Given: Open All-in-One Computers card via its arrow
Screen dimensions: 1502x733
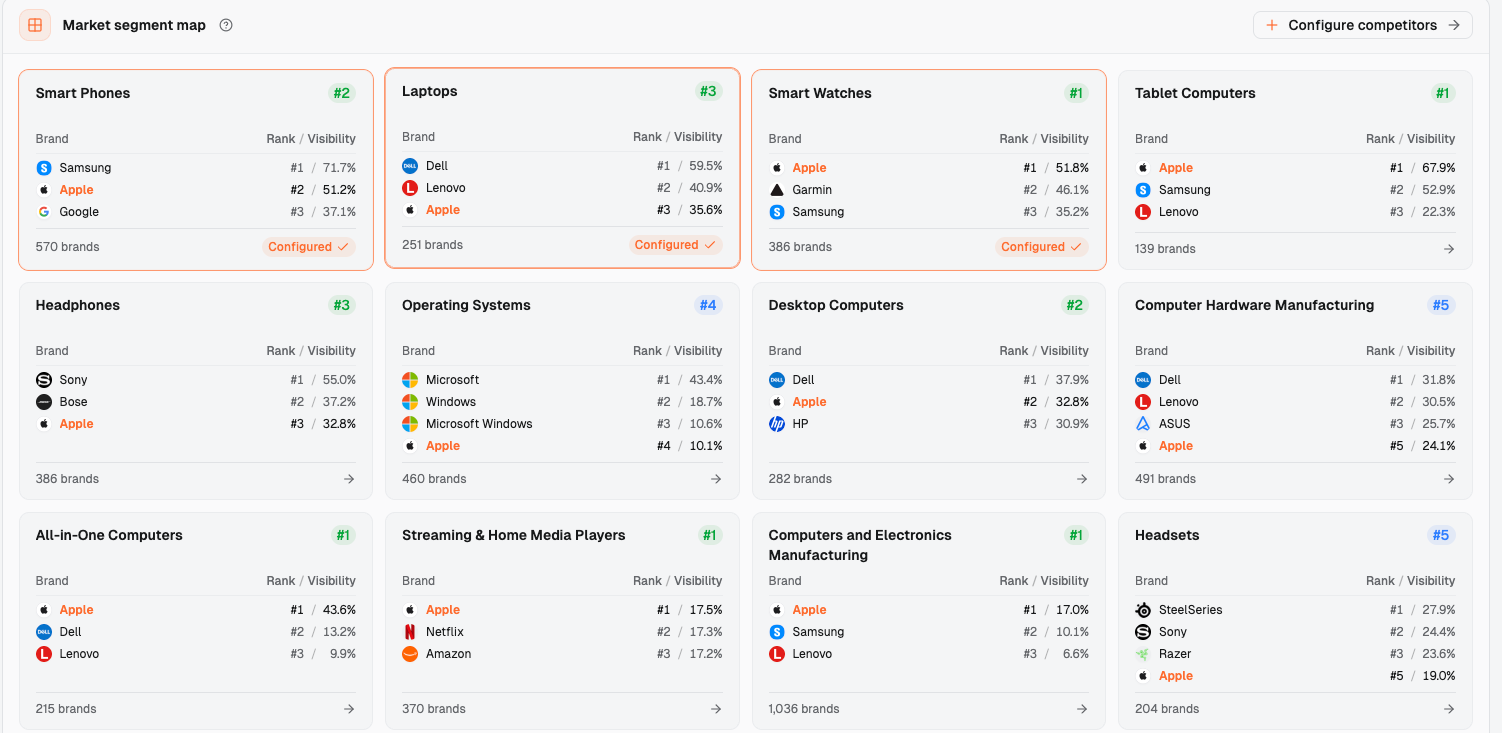Looking at the screenshot, I should 349,709.
